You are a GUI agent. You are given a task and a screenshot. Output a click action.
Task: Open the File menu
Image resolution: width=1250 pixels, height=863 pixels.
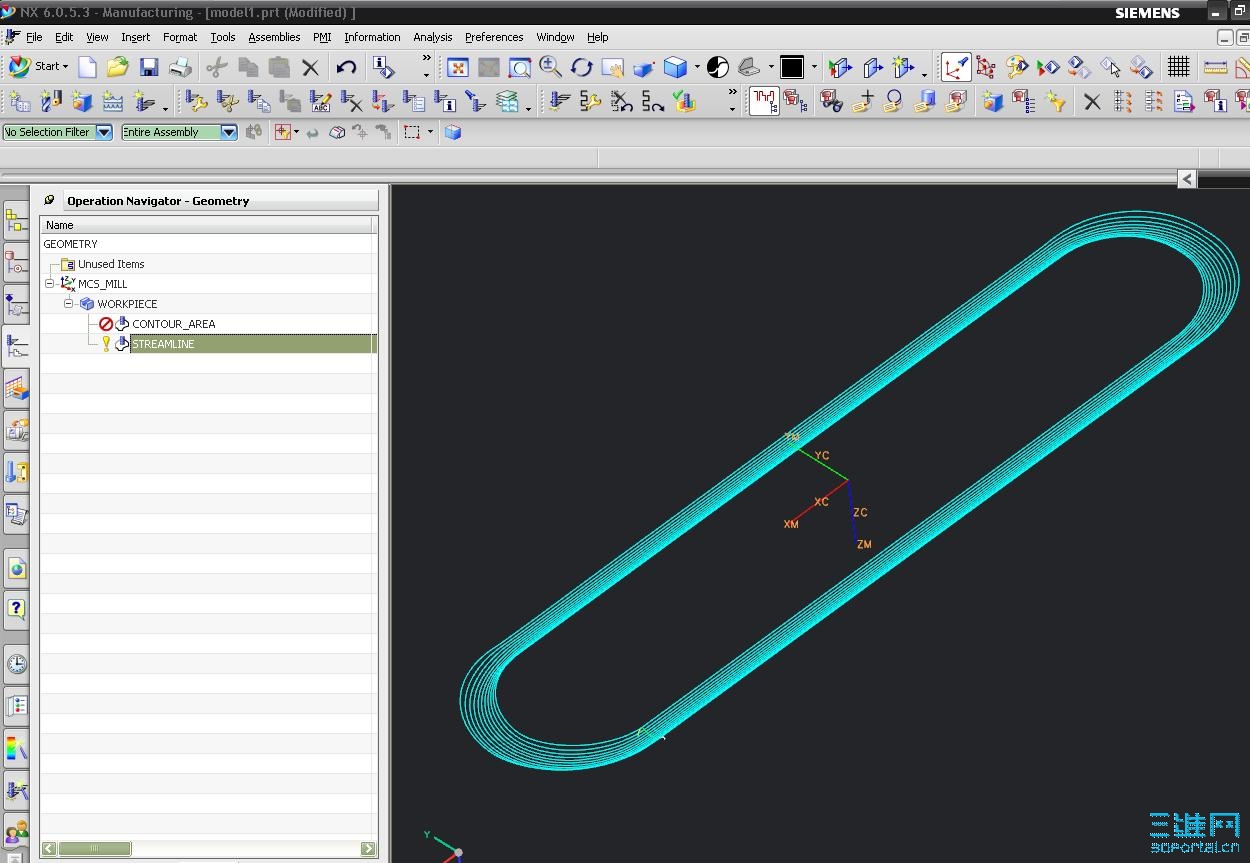tap(34, 37)
